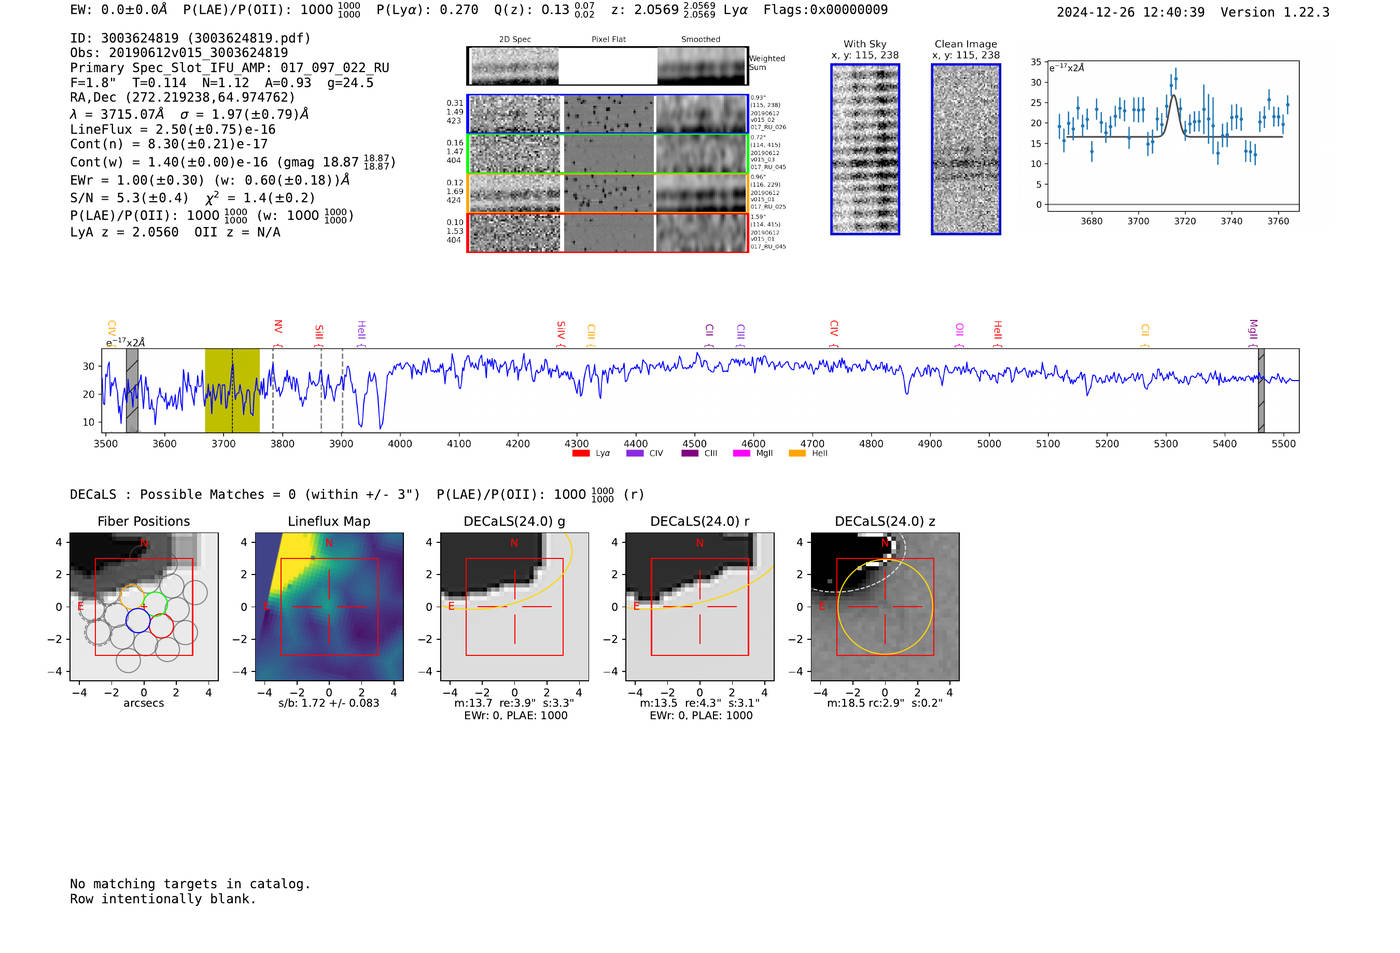Open the Weighted Sum 2D Spec image
The image size is (1400, 953).
coord(514,66)
